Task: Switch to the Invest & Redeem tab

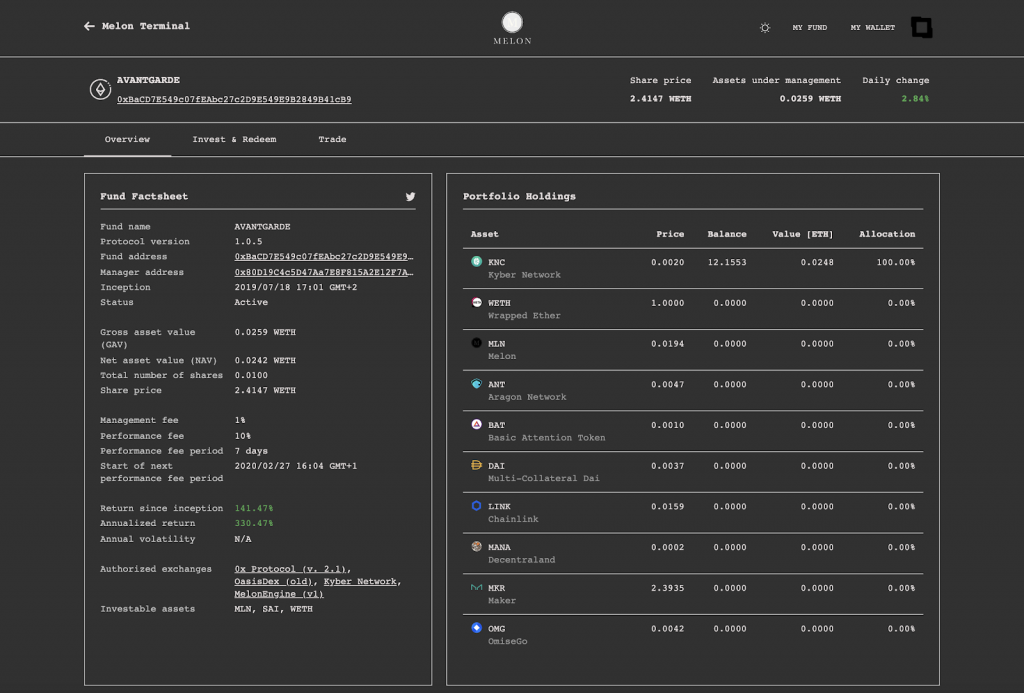Action: (x=234, y=139)
